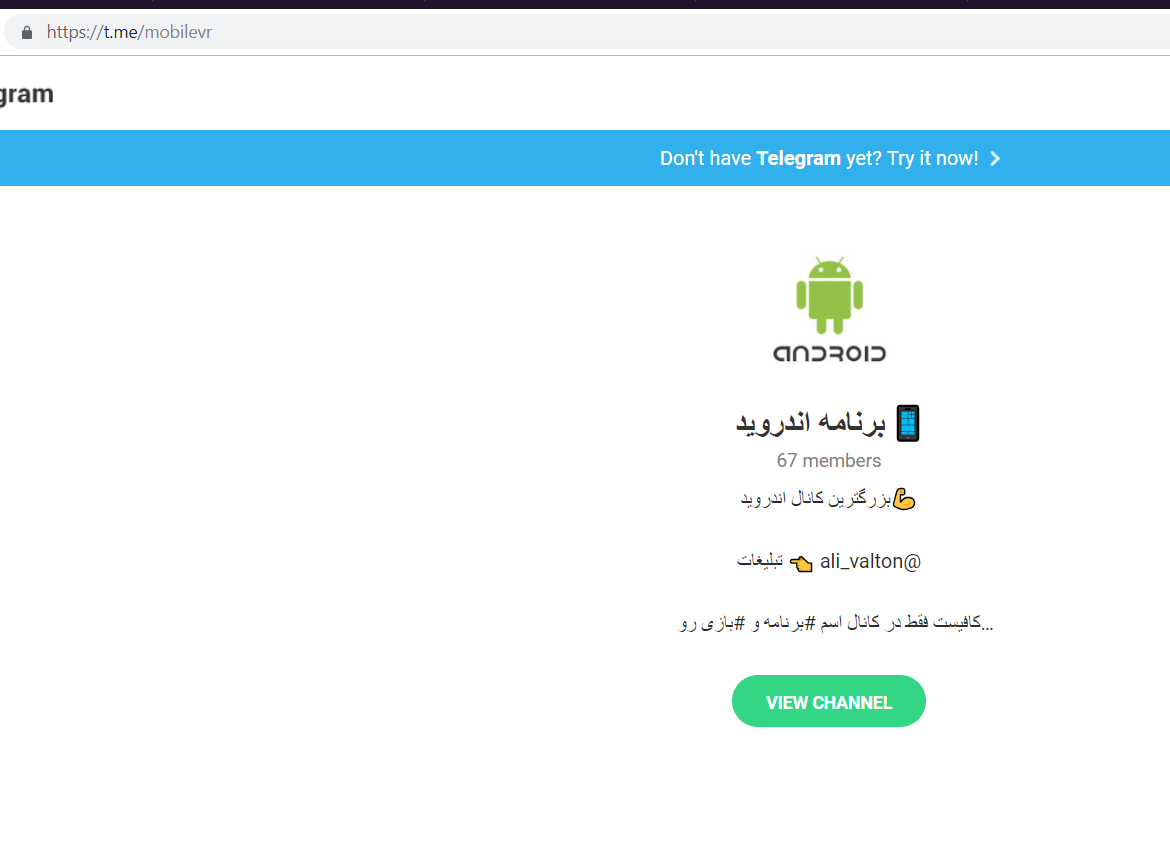Image resolution: width=1170 pixels, height=860 pixels.
Task: Click the #بازی hashtag in the description
Action: tap(720, 624)
